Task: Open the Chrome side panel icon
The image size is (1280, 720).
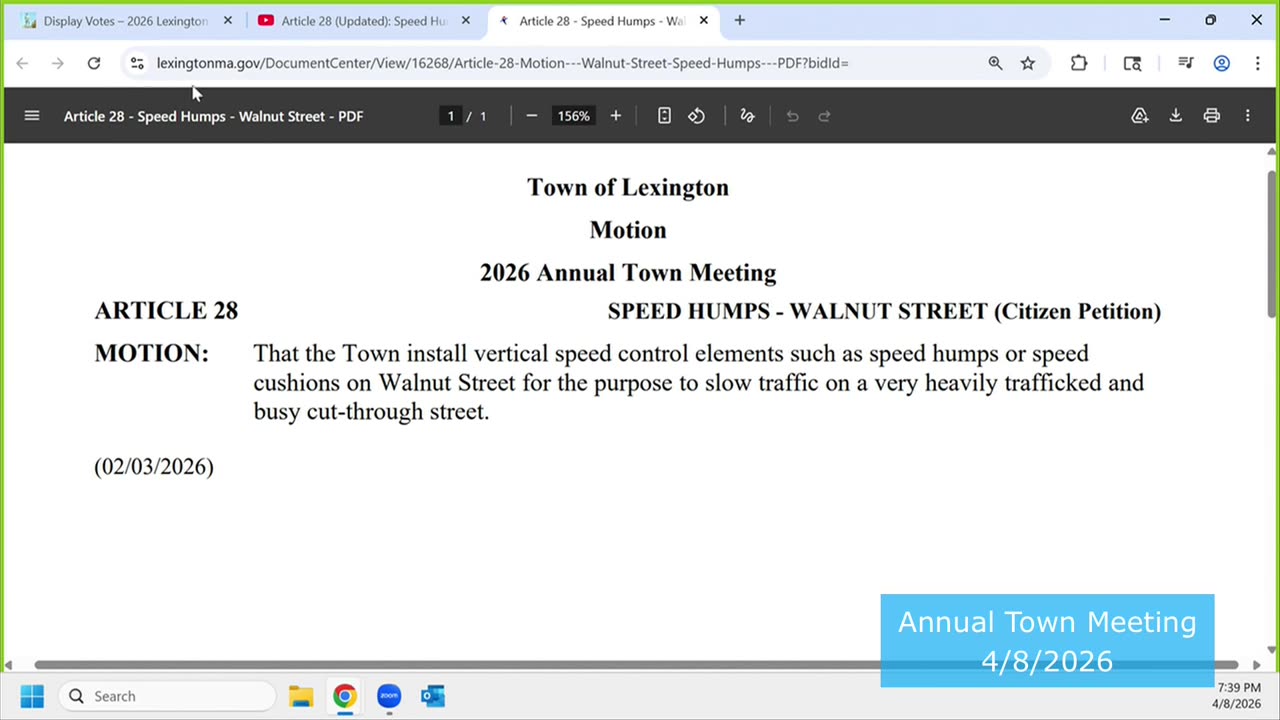Action: pos(1133,63)
